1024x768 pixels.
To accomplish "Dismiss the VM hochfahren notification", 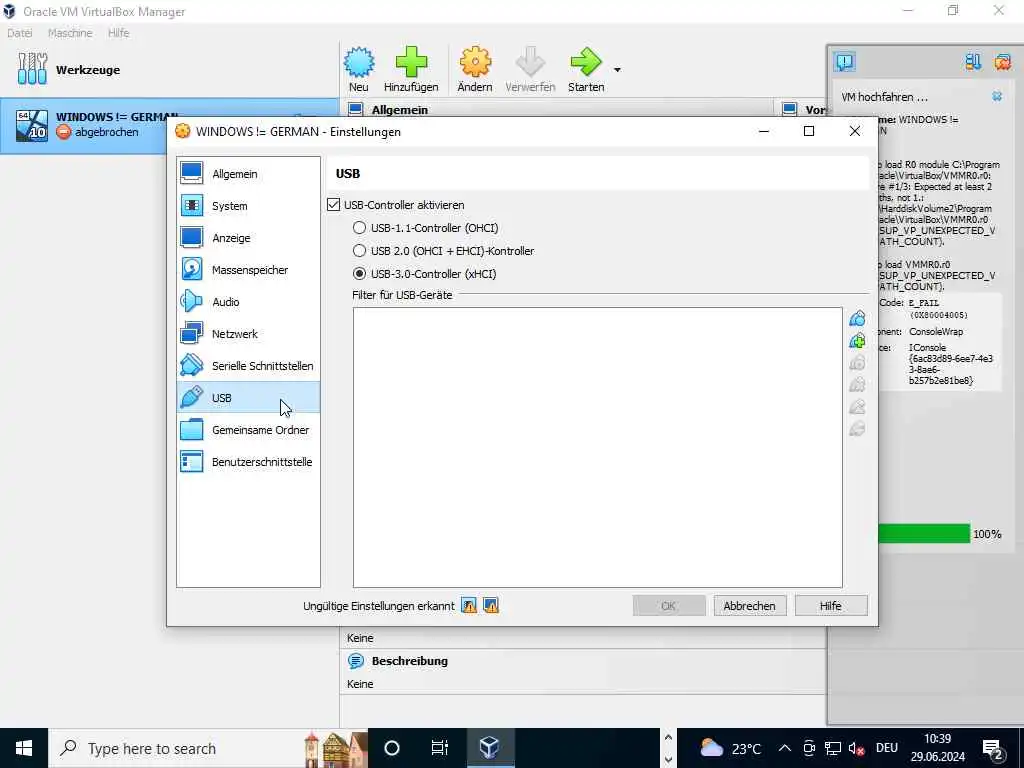I will pos(997,96).
